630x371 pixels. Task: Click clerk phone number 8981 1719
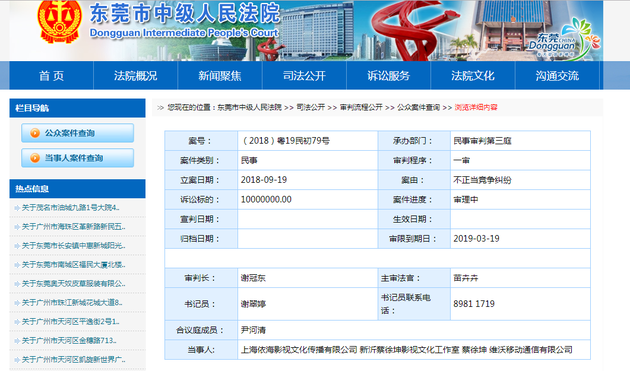tap(474, 304)
